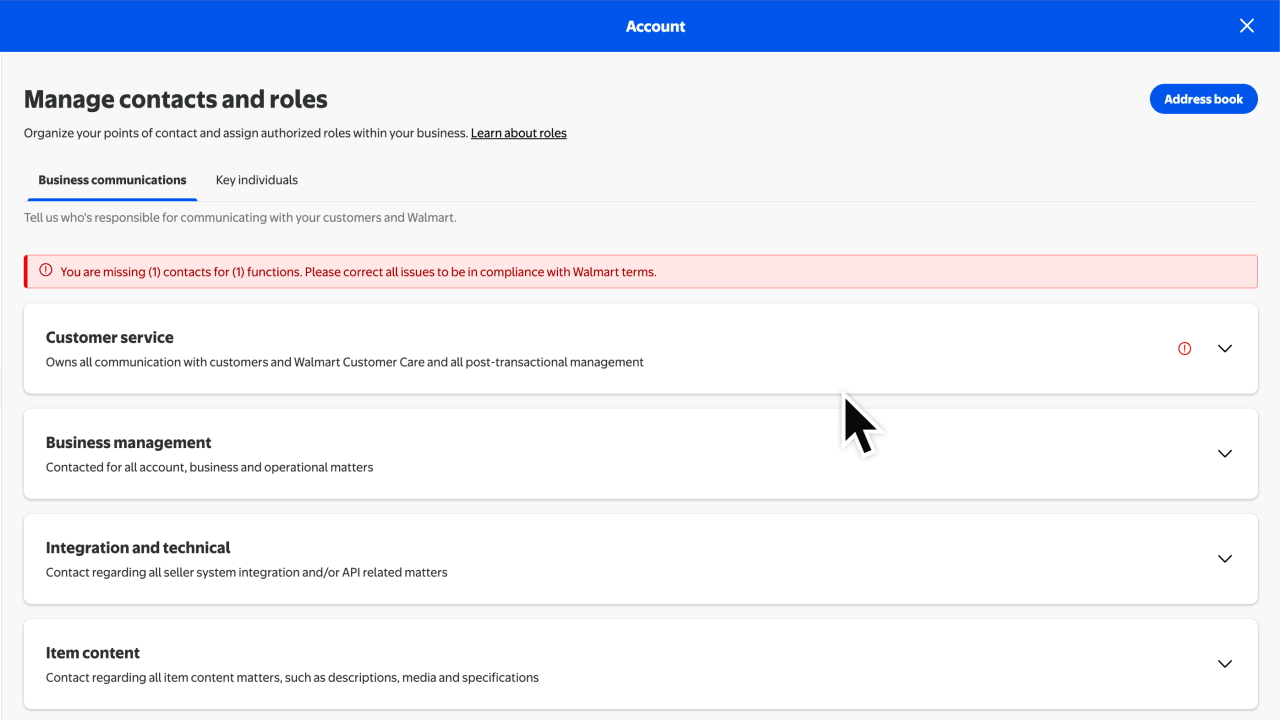The image size is (1280, 720).
Task: Click the Manage contacts and roles title
Action: pos(176,99)
